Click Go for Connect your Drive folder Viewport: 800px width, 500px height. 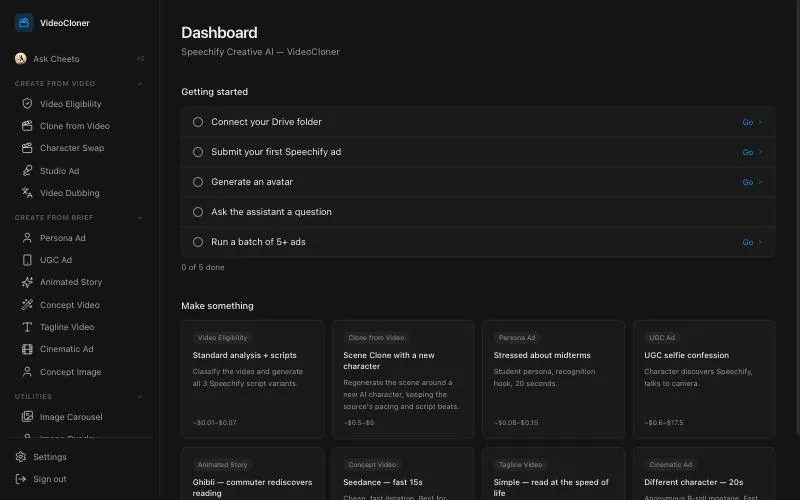(x=752, y=122)
